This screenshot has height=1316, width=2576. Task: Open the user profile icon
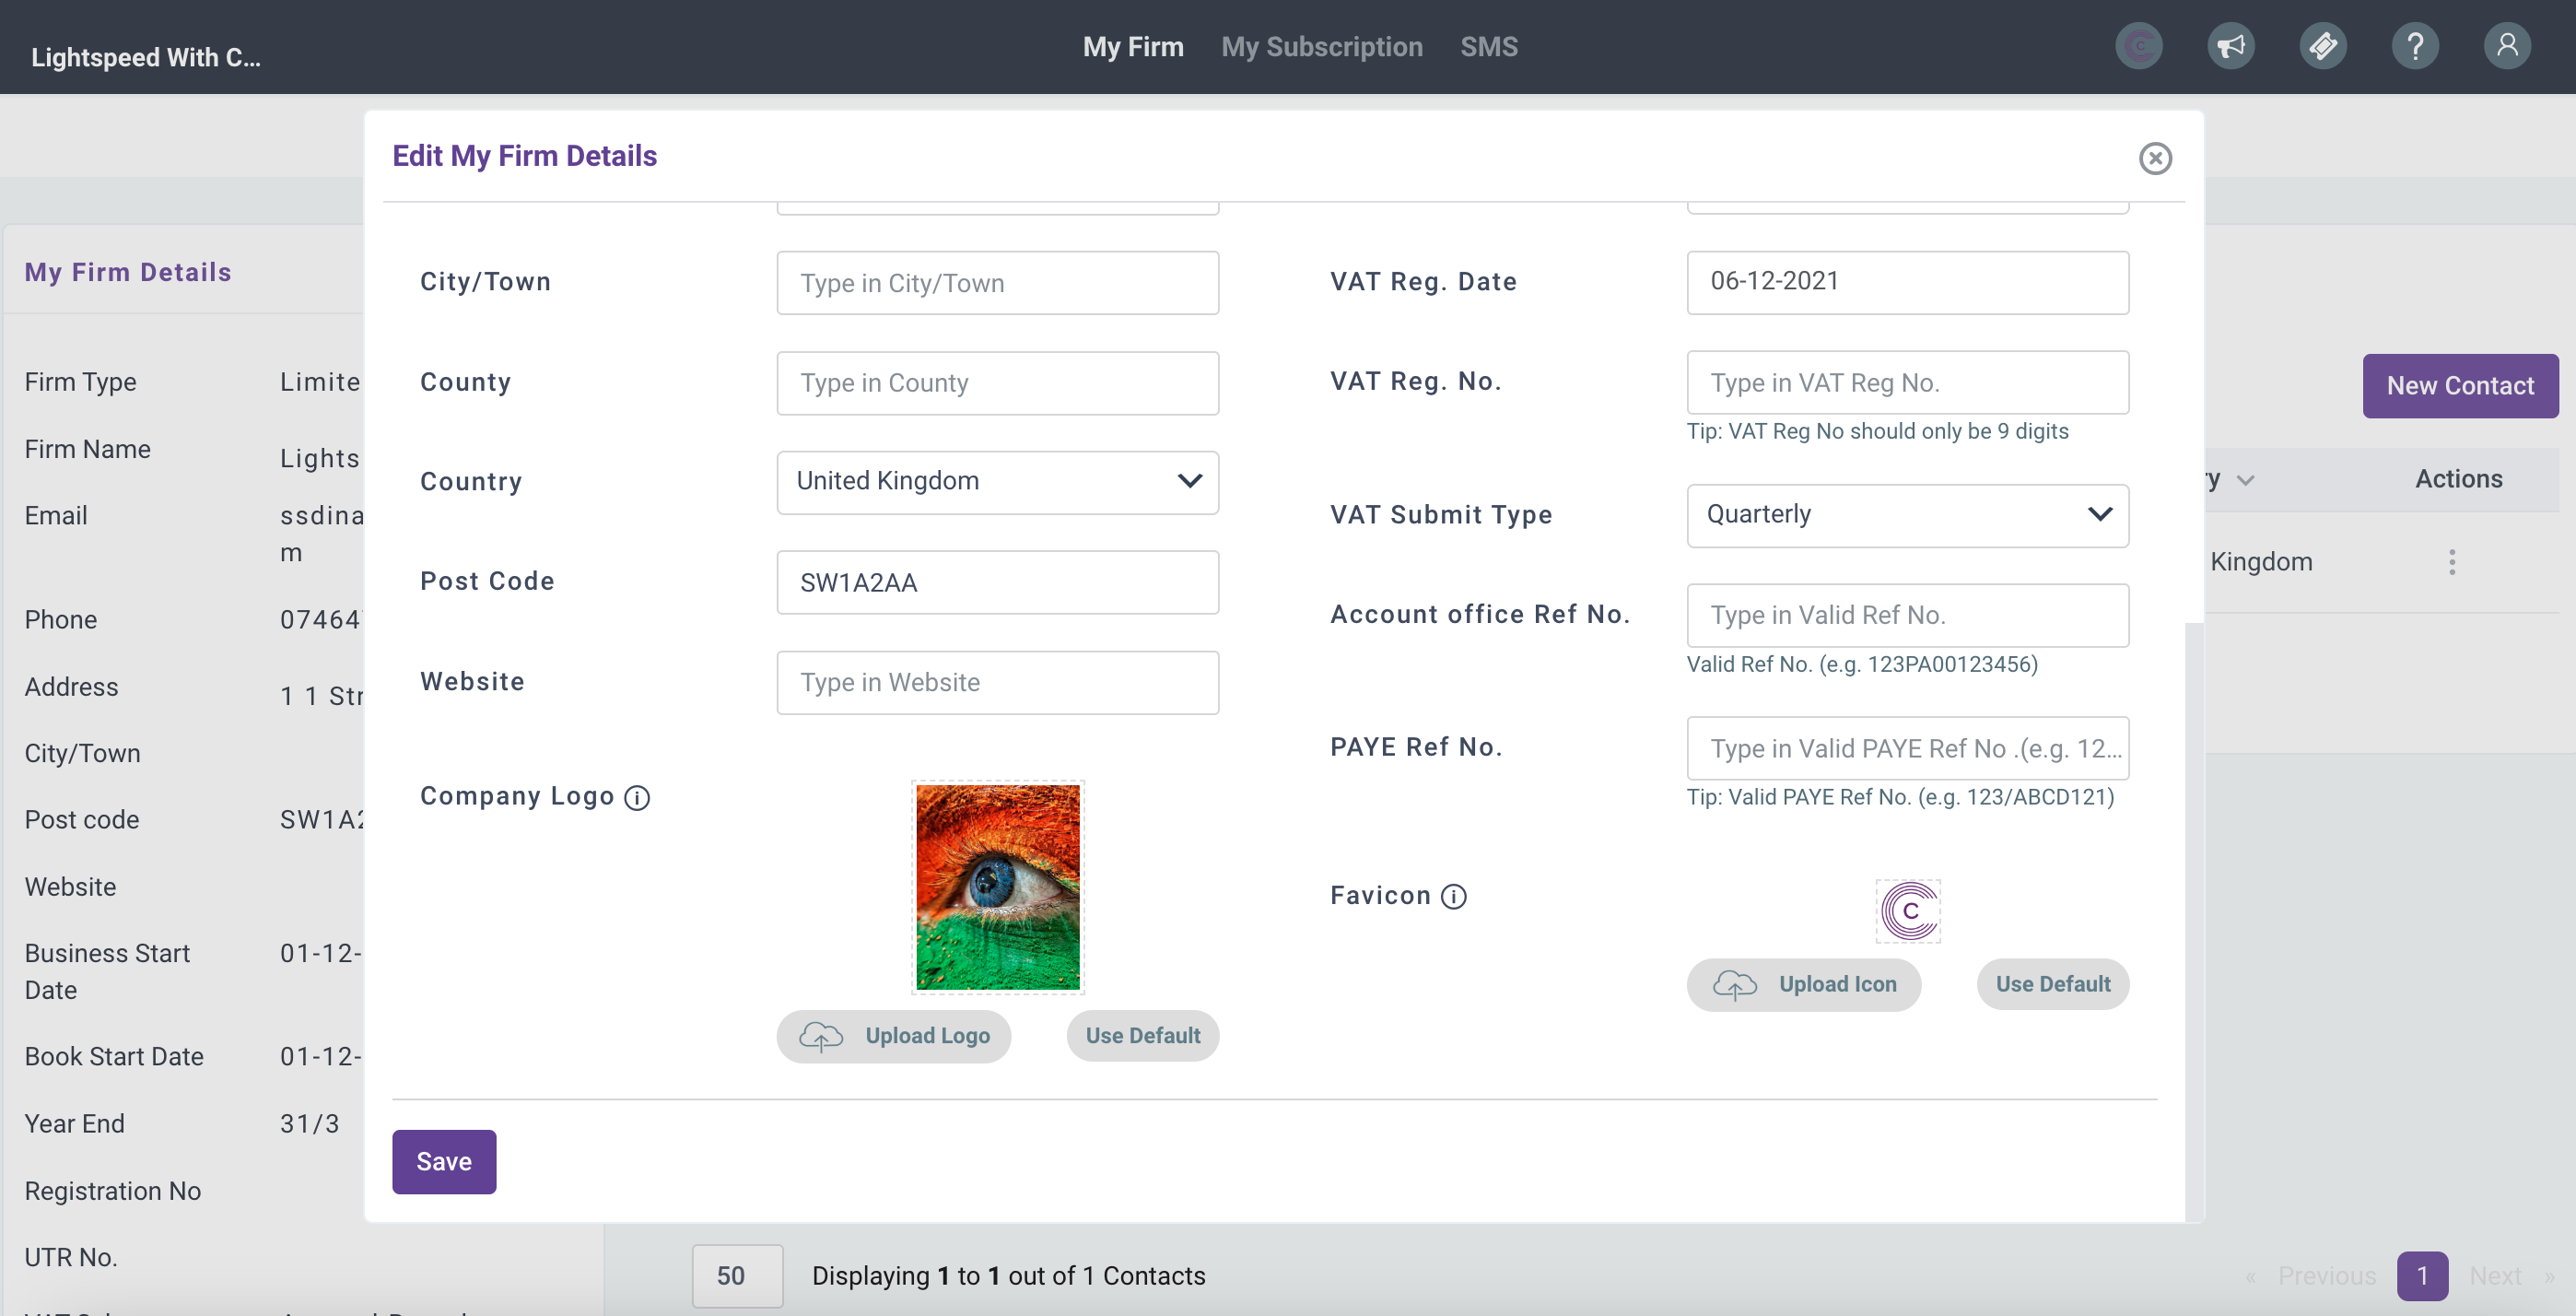pos(2506,46)
